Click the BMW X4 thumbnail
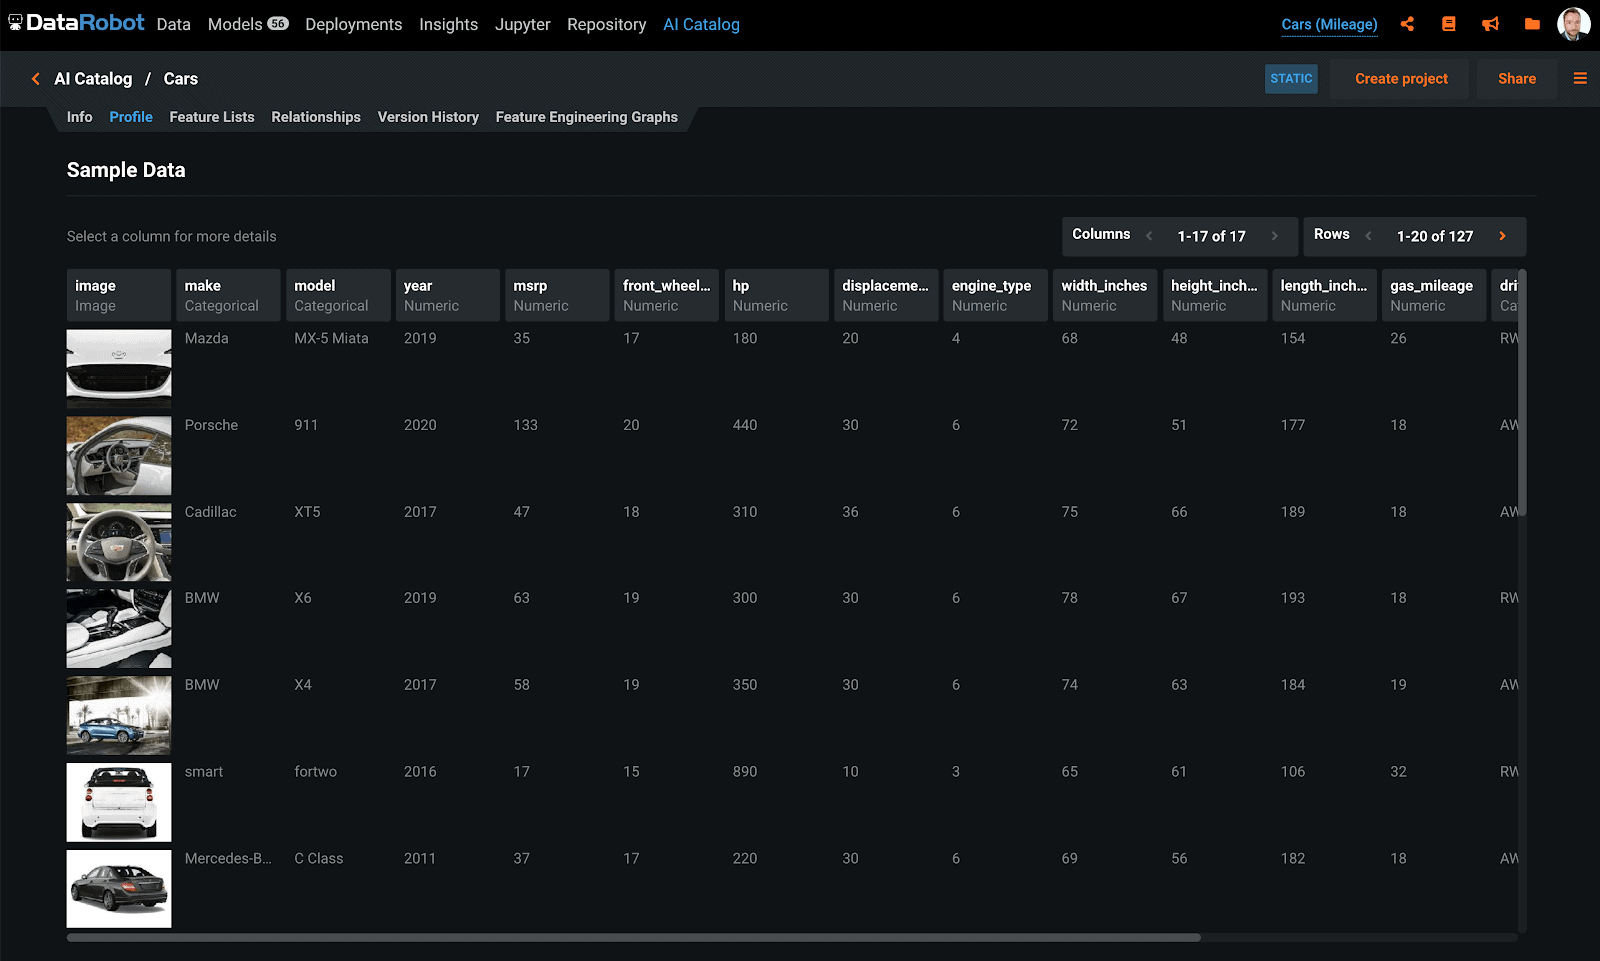The height and width of the screenshot is (961, 1600). click(119, 716)
